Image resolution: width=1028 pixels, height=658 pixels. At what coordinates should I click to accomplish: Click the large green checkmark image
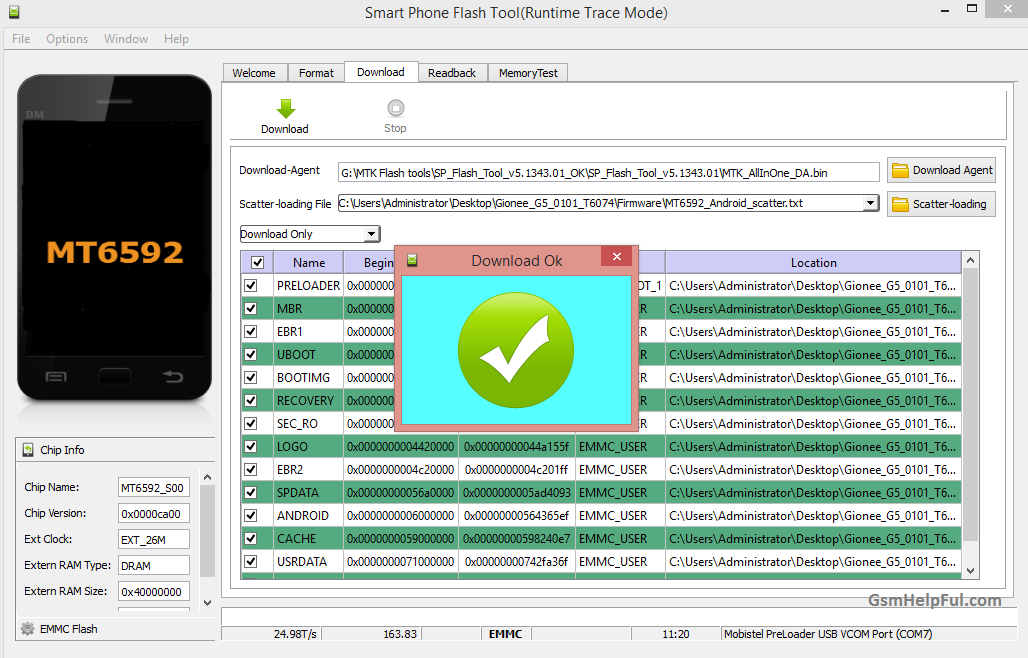(516, 350)
